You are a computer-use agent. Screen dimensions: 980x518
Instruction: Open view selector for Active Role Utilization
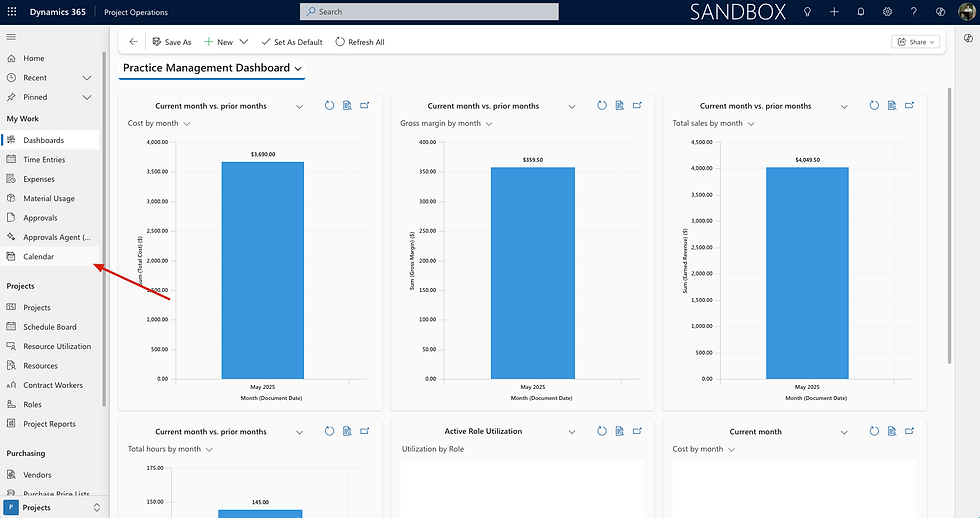coord(572,432)
